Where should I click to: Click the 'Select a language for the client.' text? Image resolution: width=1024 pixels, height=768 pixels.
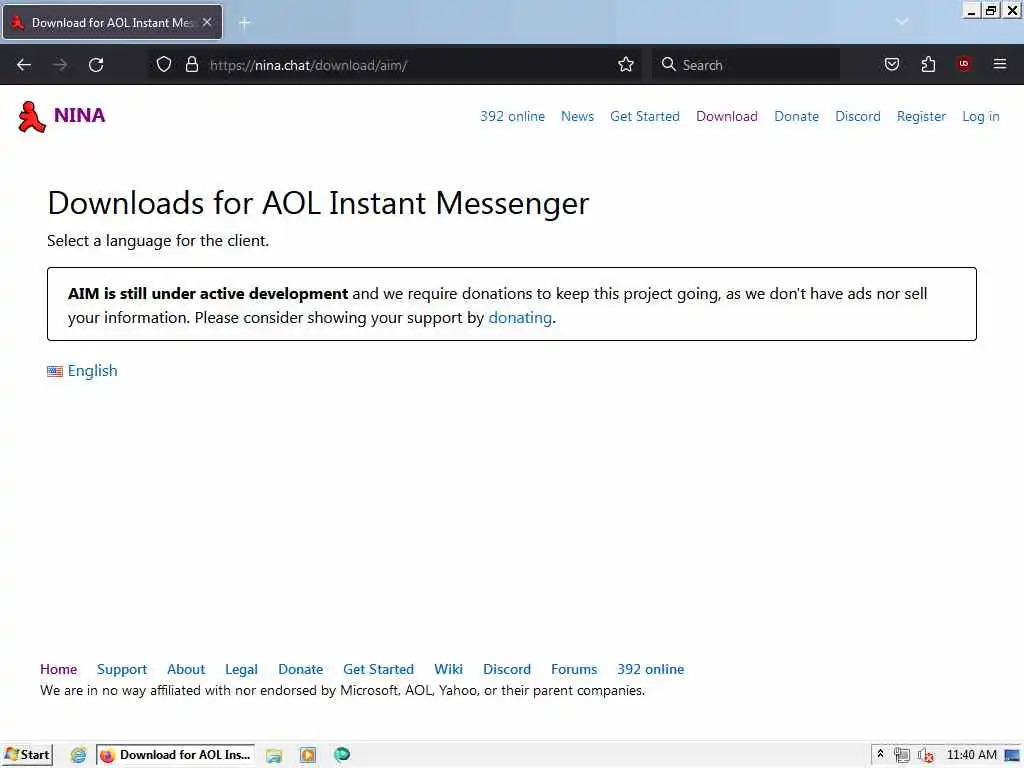(x=157, y=241)
